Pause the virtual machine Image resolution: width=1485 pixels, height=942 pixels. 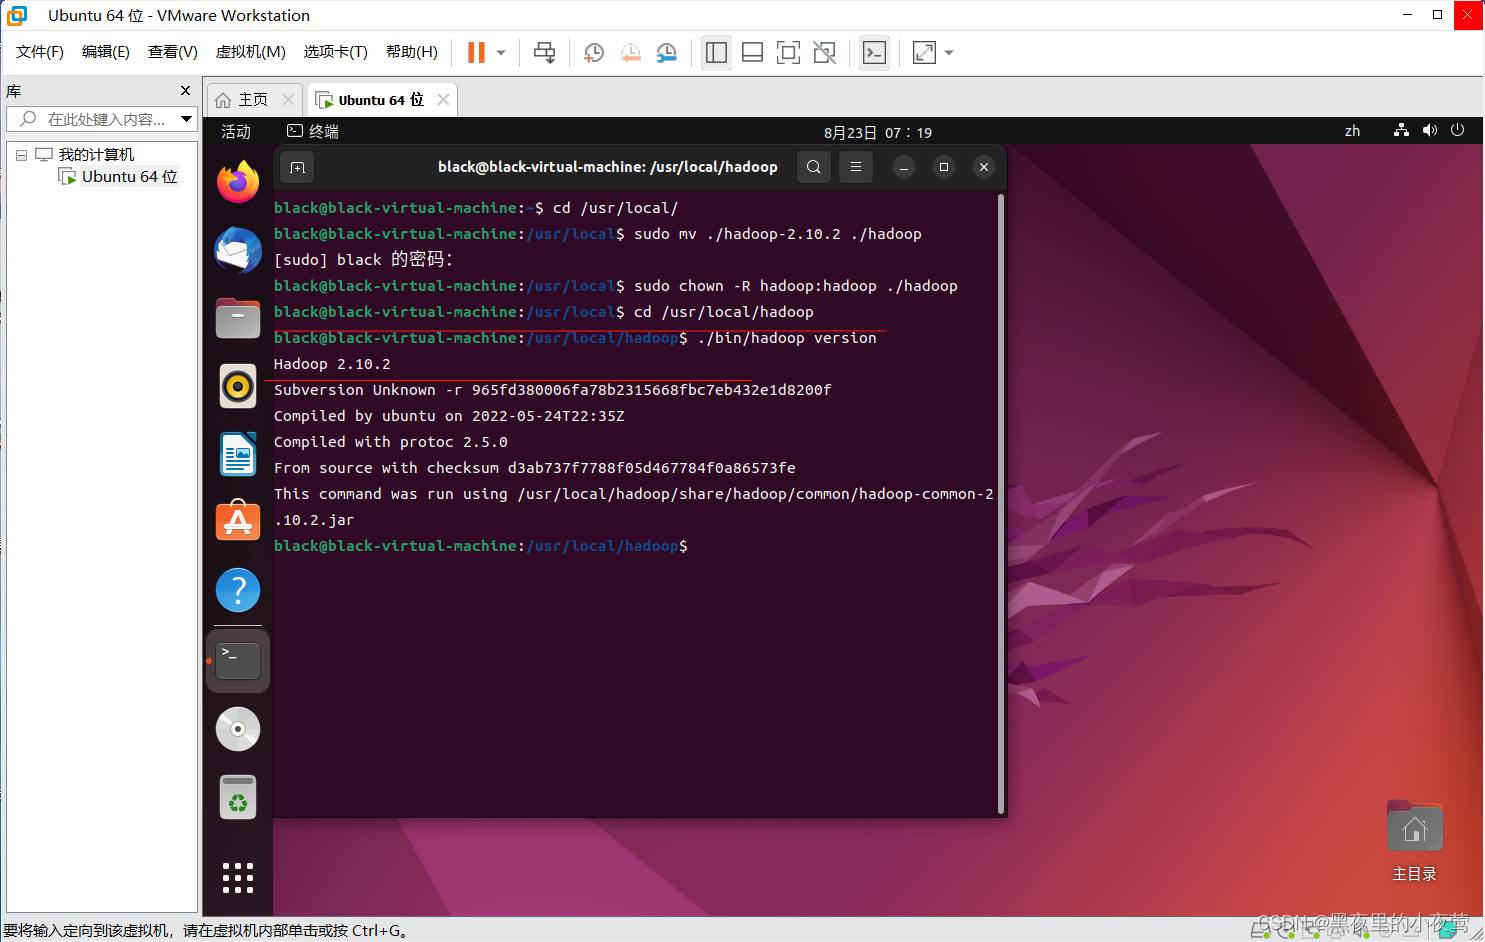[476, 52]
